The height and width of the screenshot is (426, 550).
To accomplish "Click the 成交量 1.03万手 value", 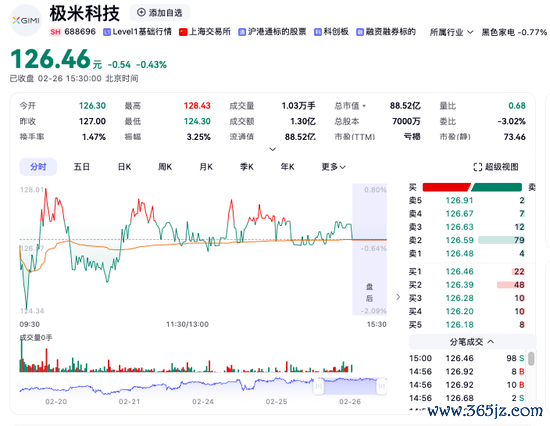I will click(x=299, y=106).
